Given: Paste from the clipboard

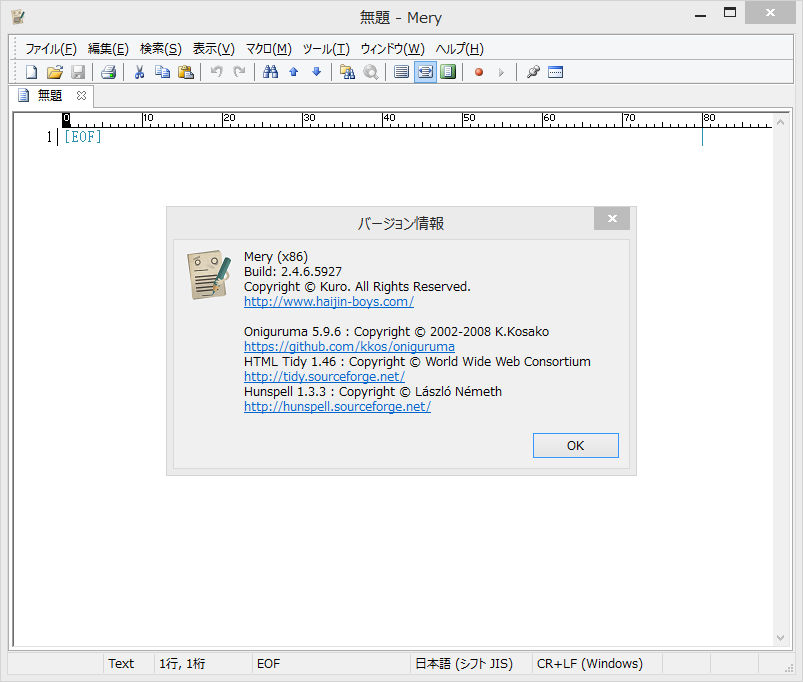Looking at the screenshot, I should coord(185,71).
